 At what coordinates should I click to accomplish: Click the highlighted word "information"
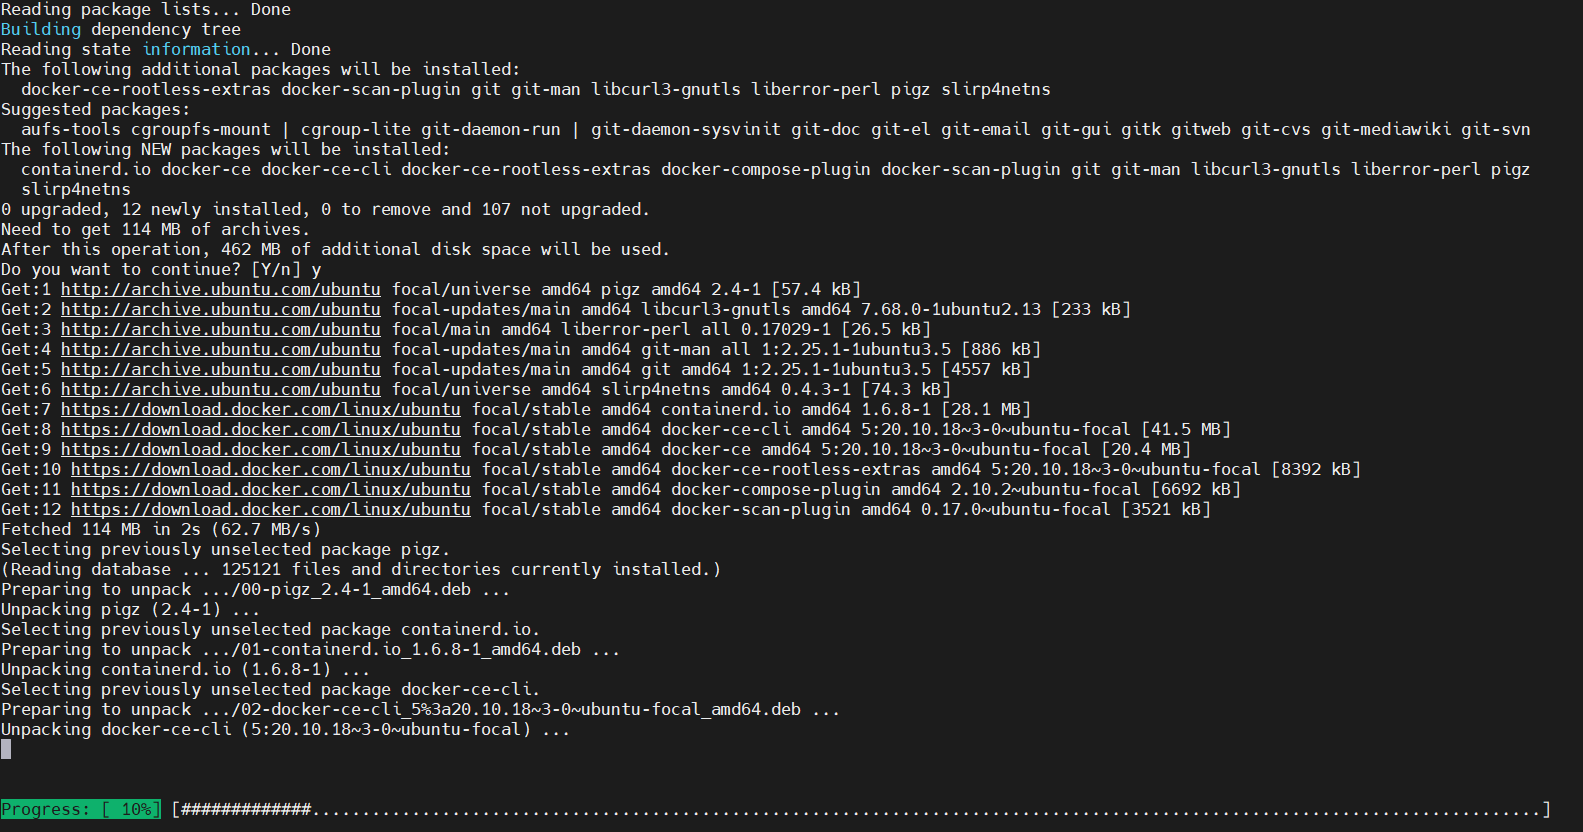(196, 50)
